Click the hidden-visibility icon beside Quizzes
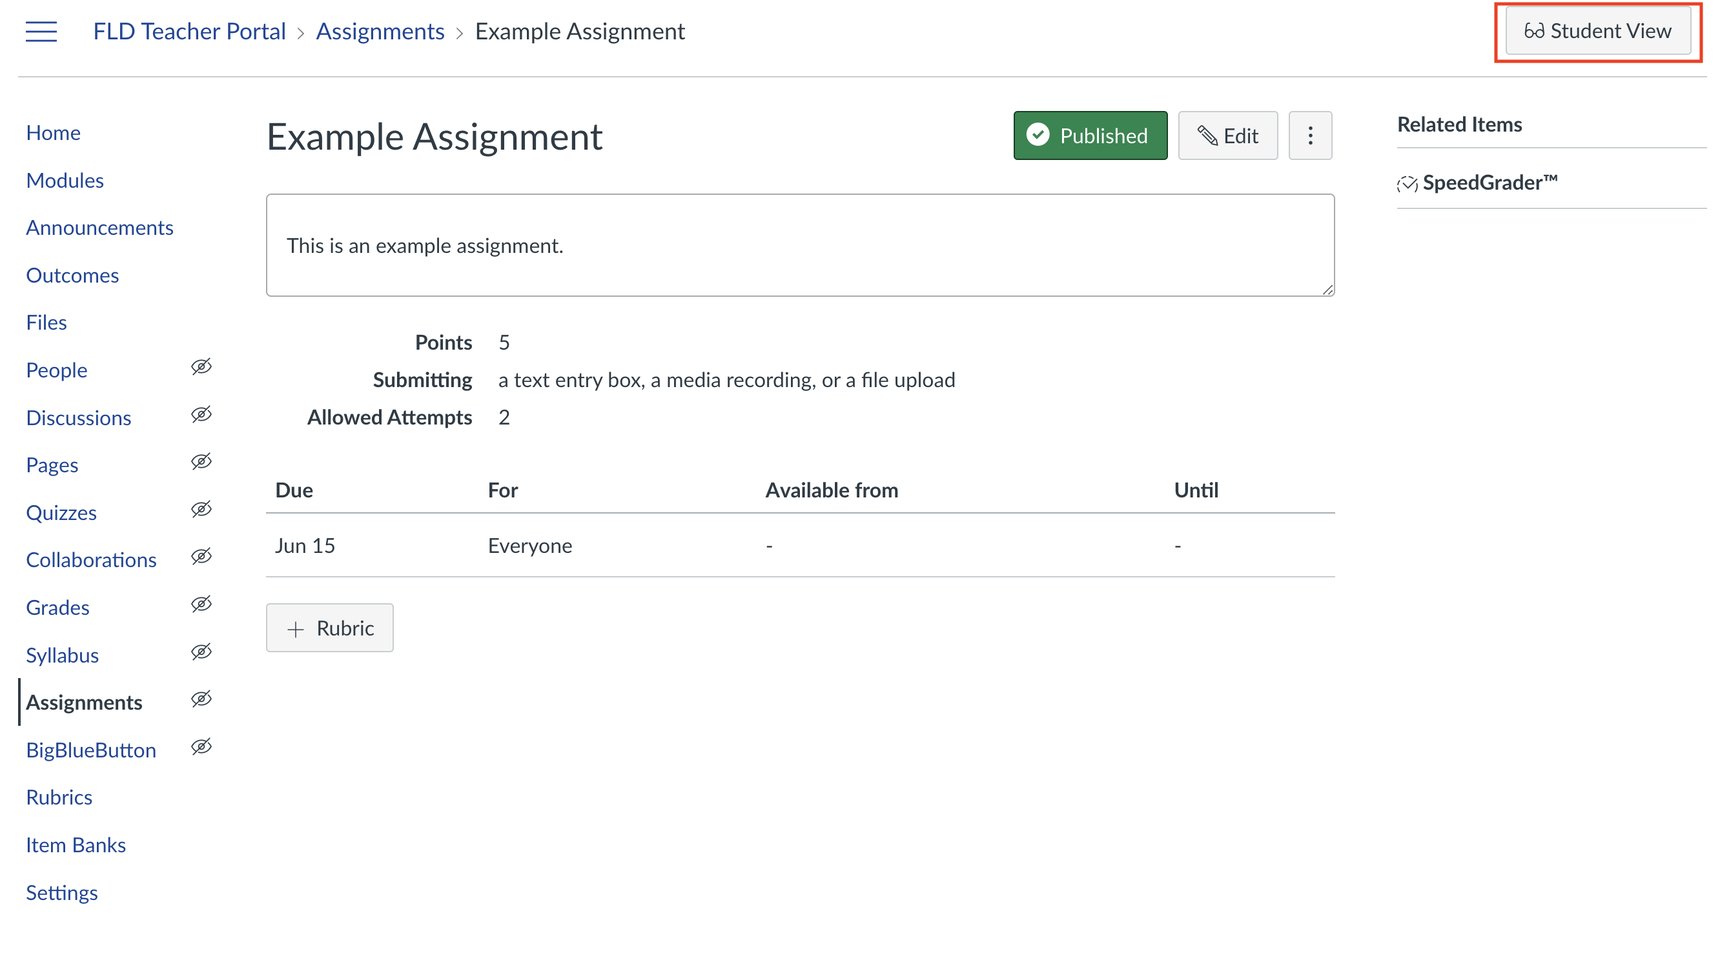This screenshot has height=960, width=1720. (201, 509)
